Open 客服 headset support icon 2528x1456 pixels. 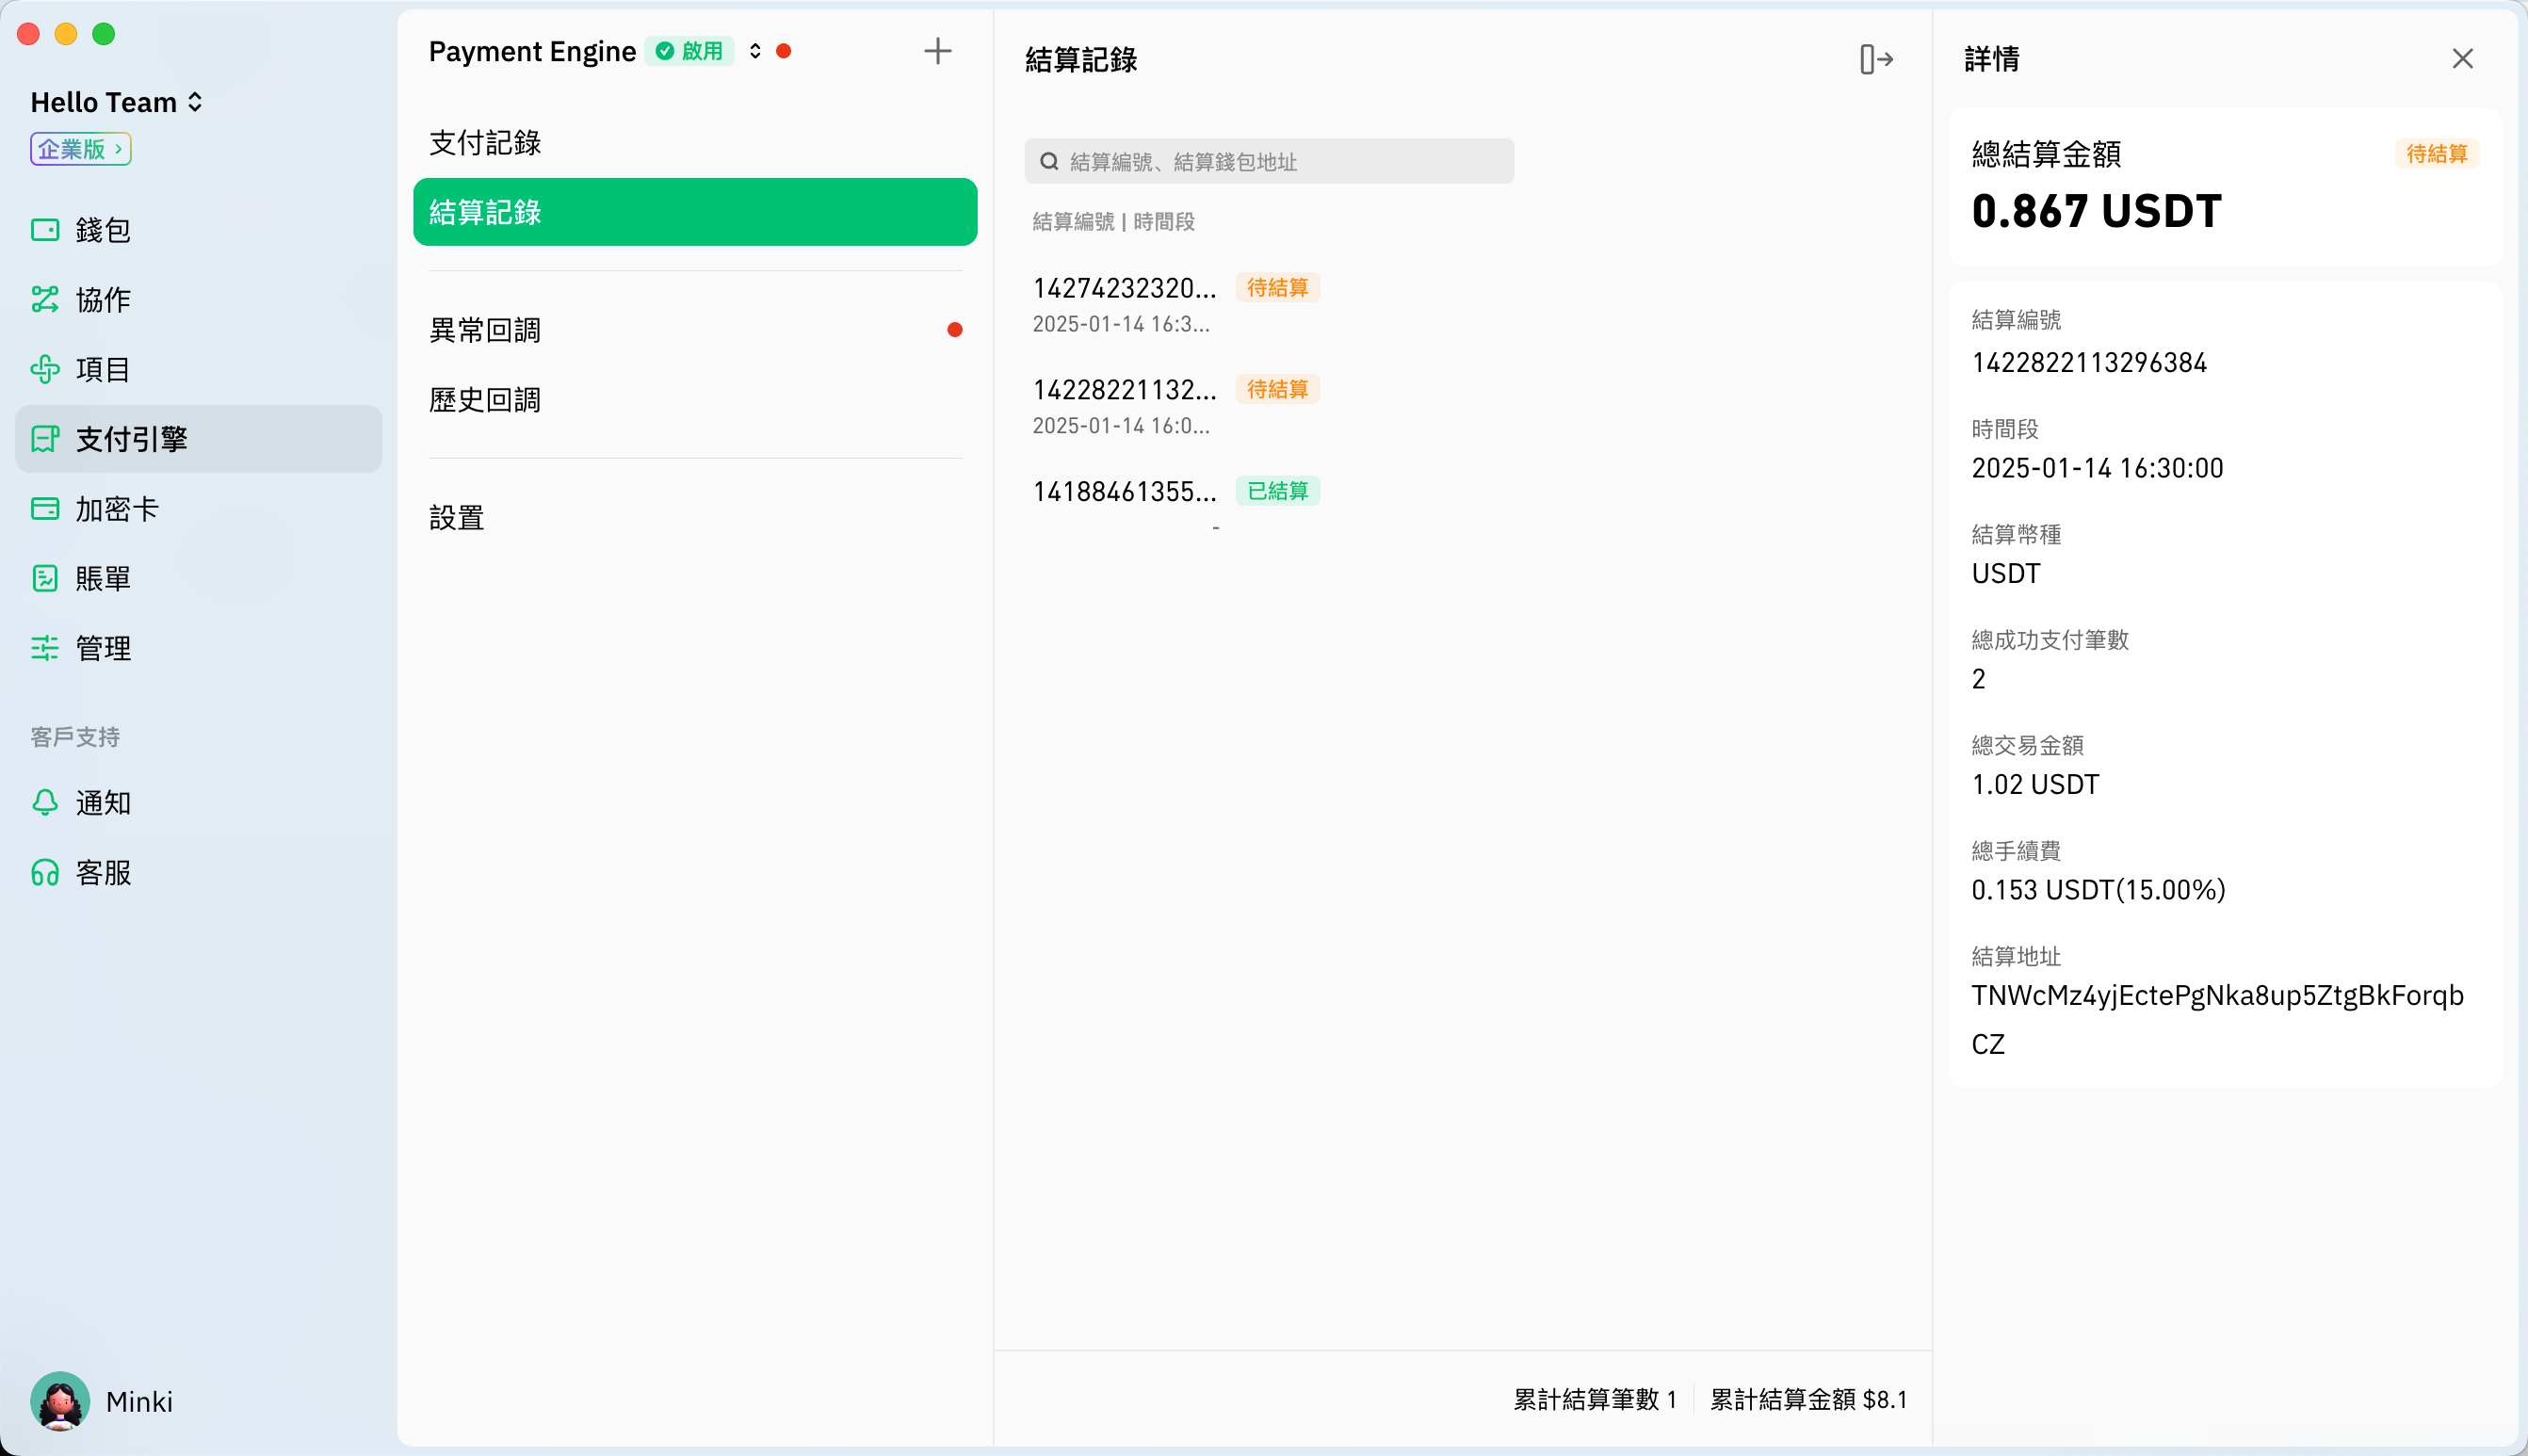(45, 872)
